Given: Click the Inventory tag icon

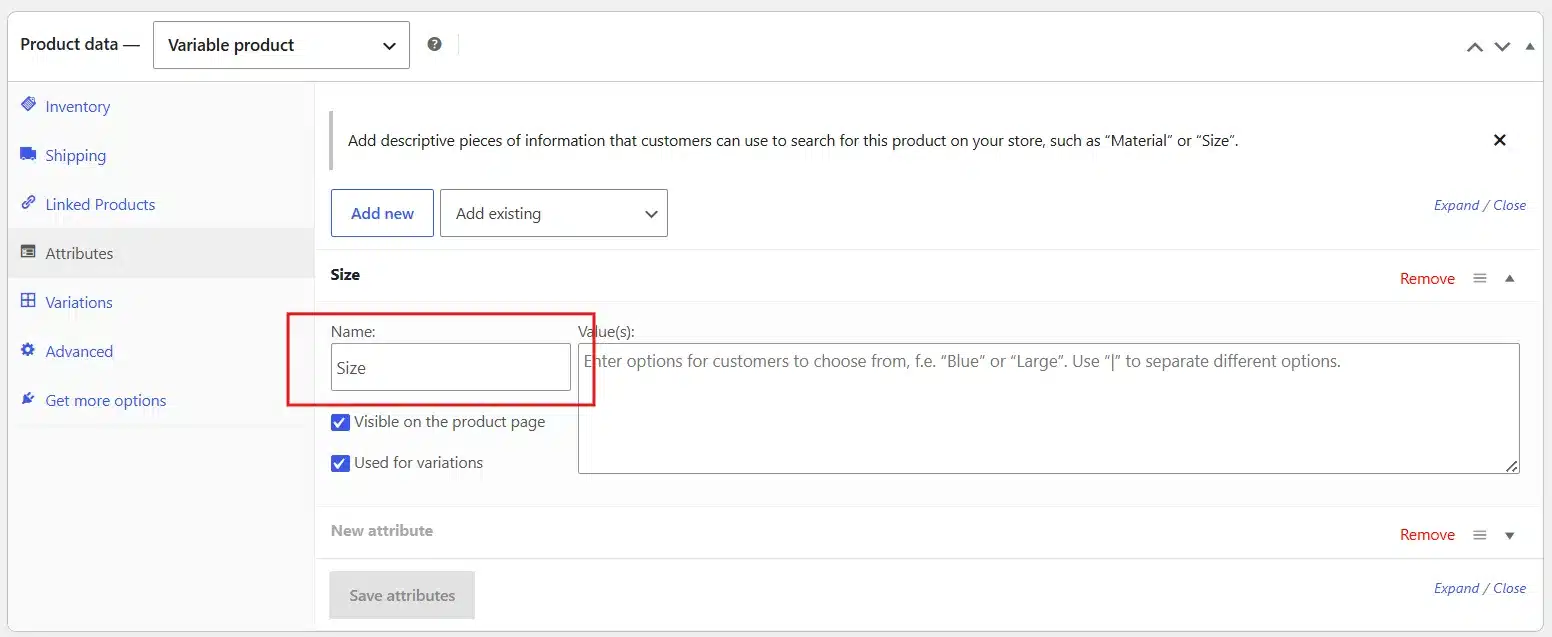Looking at the screenshot, I should [28, 105].
